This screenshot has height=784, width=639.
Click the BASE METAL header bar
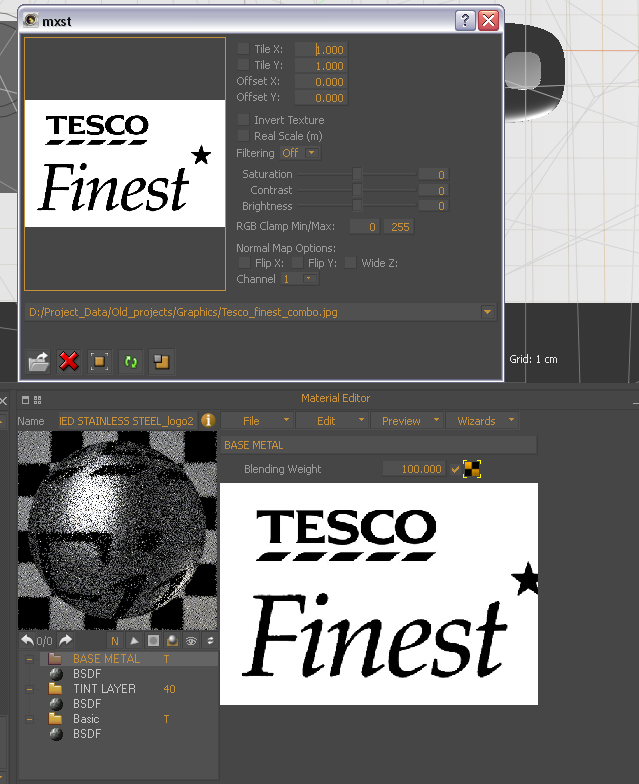[379, 444]
